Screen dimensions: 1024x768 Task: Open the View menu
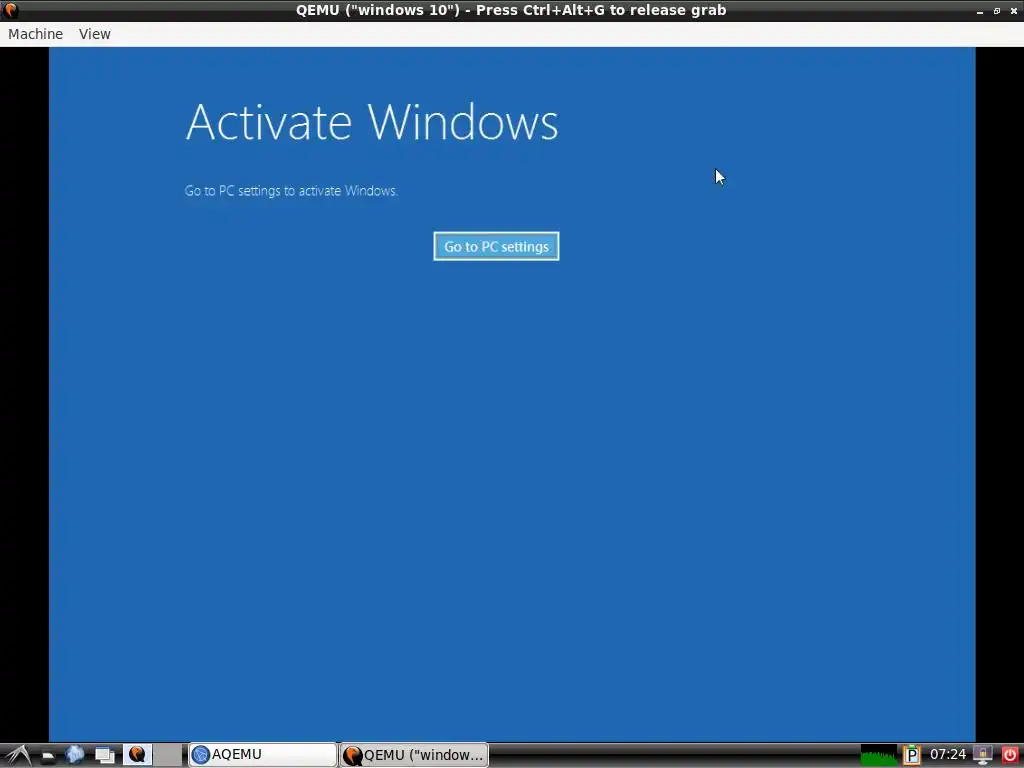(95, 34)
